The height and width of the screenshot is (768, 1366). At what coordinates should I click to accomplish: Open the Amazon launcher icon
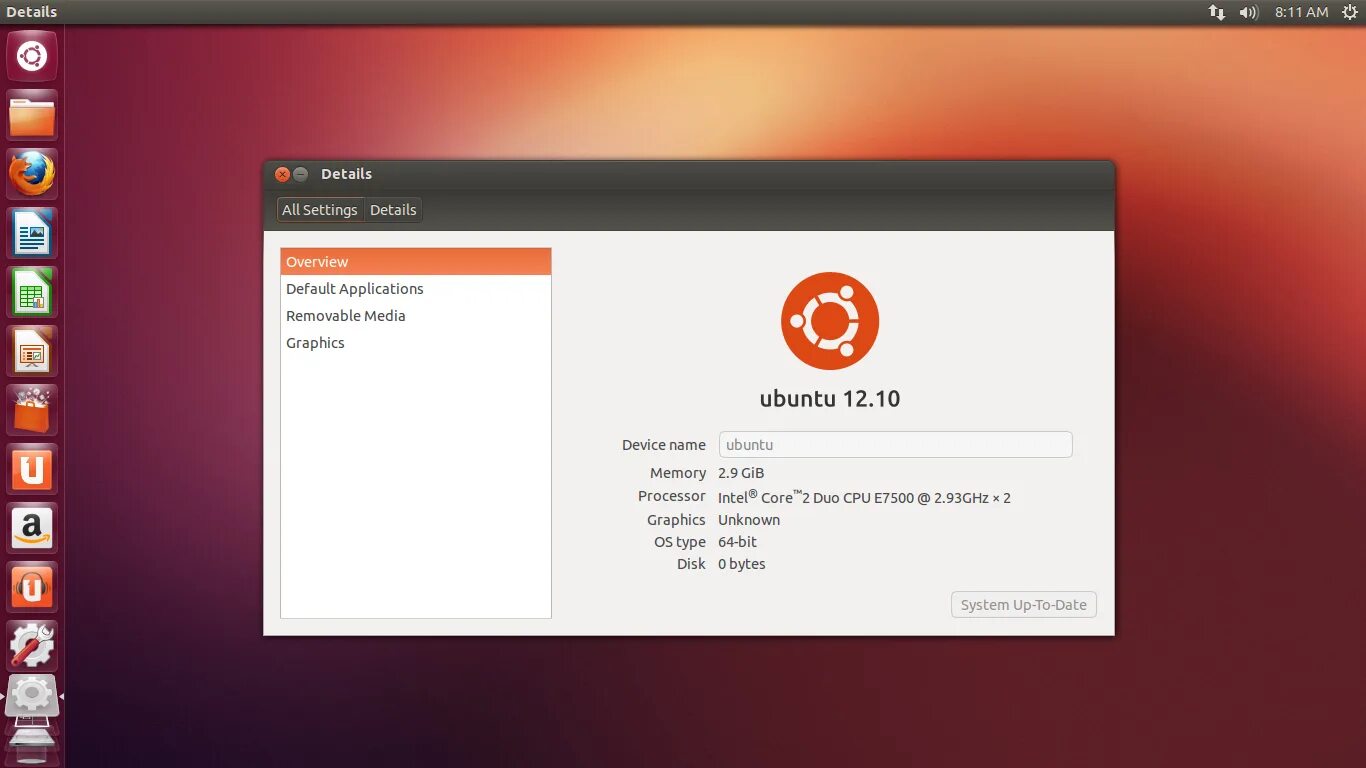pos(32,528)
